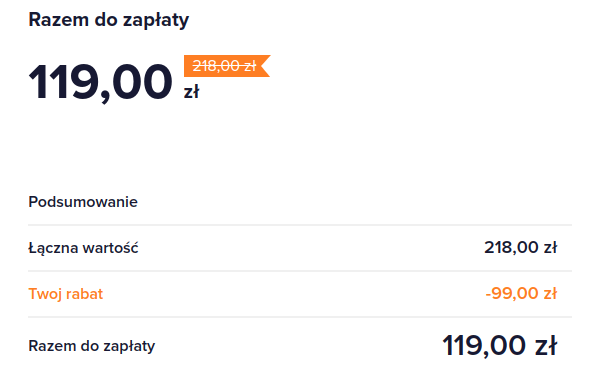Click the ",00" decimals of the large price

click(136, 84)
